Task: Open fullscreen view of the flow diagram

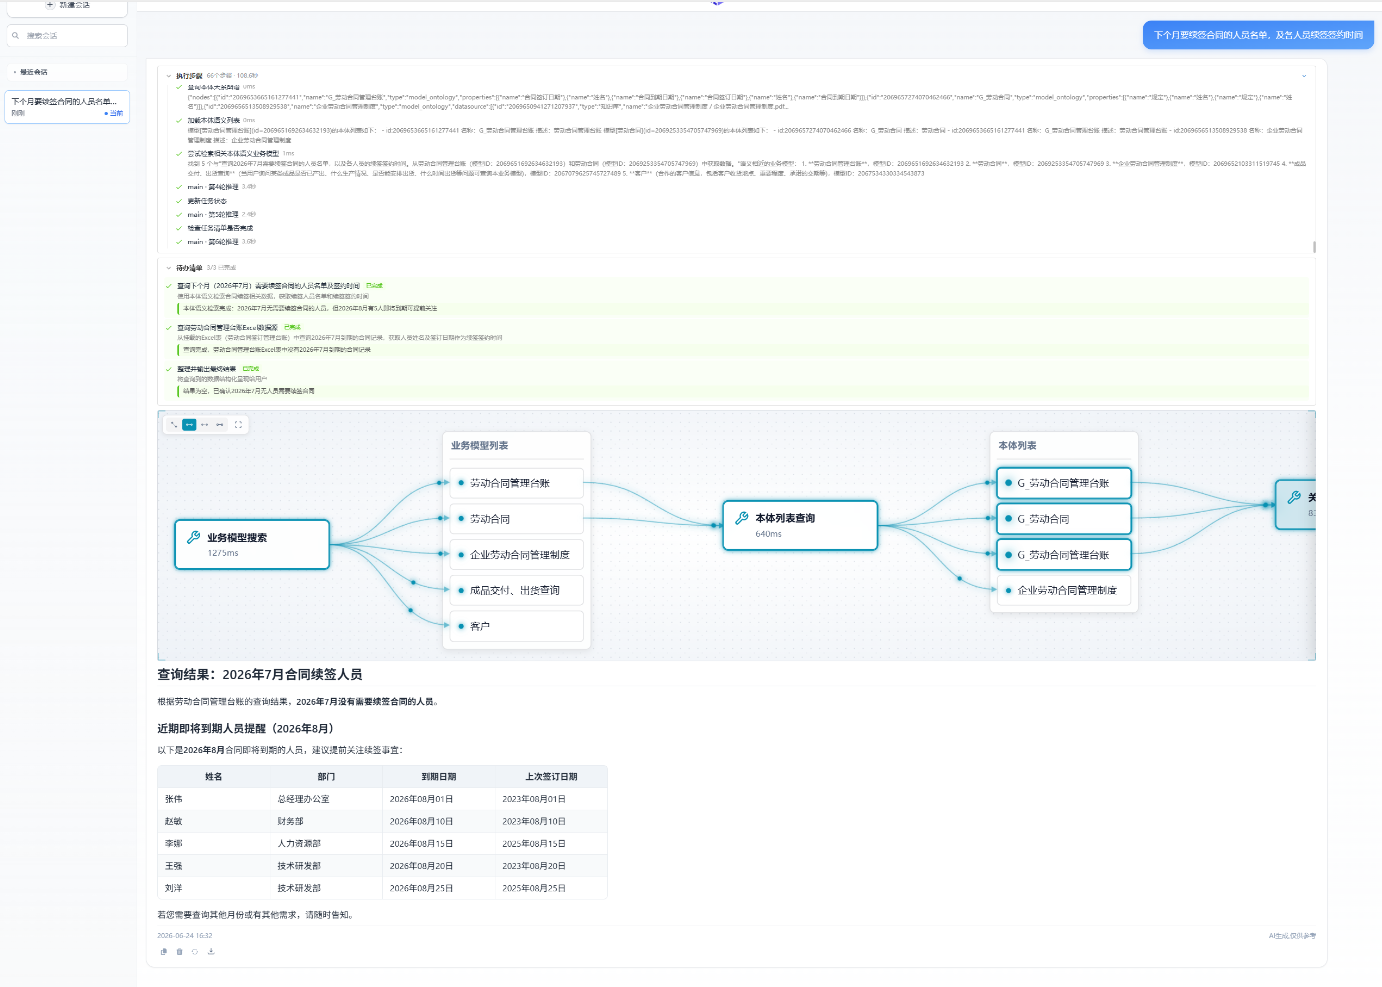Action: 238,425
